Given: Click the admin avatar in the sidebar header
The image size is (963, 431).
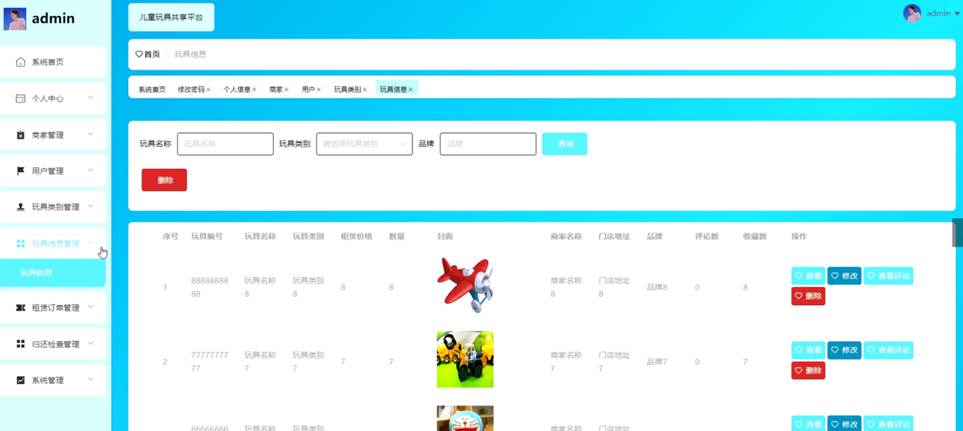Looking at the screenshot, I should click(15, 19).
